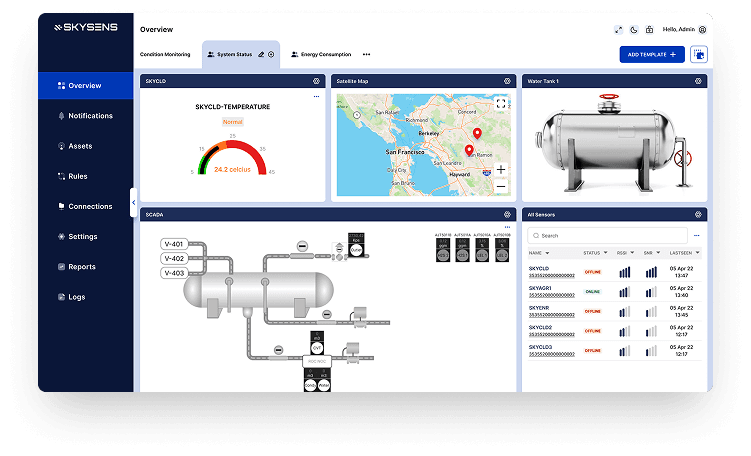Switch to the Energy Consumption tab
This screenshot has width=751, height=456.
pos(324,54)
